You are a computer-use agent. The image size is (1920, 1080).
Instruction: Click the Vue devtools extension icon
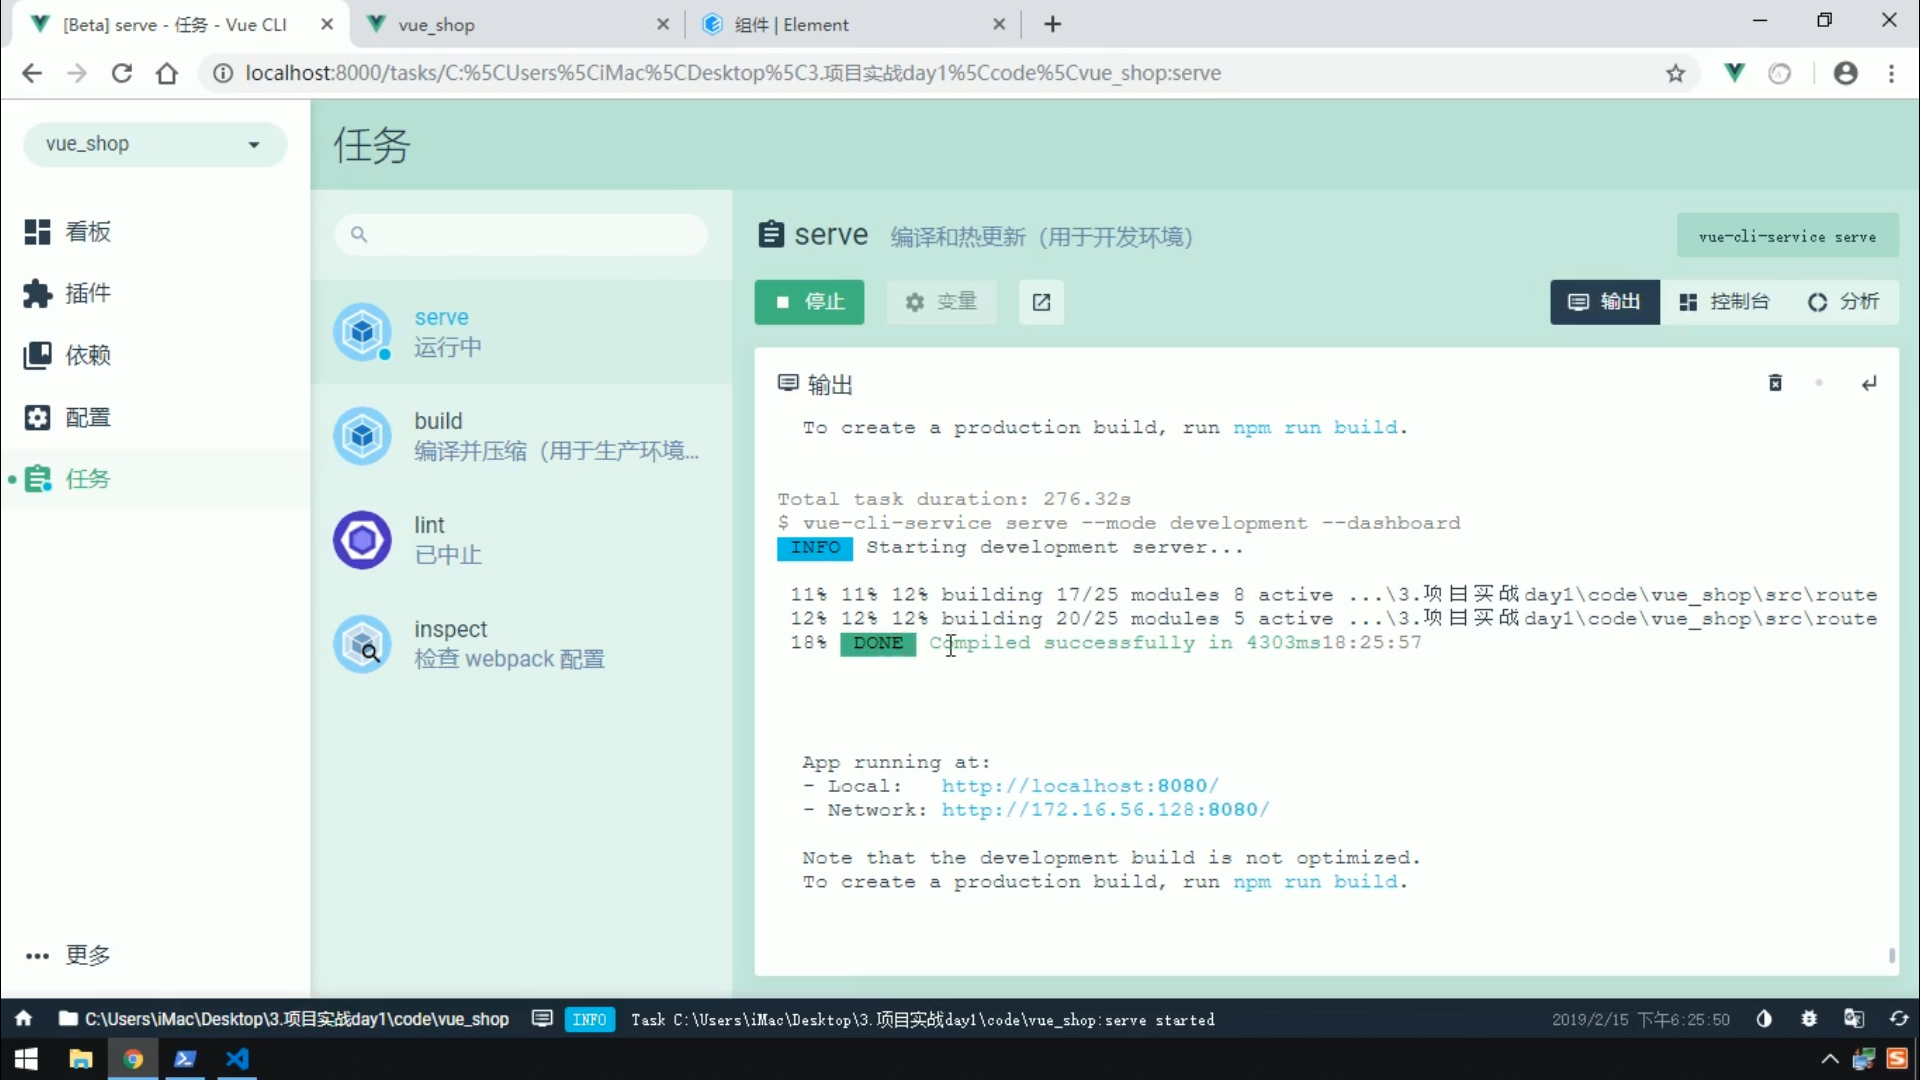tap(1735, 73)
